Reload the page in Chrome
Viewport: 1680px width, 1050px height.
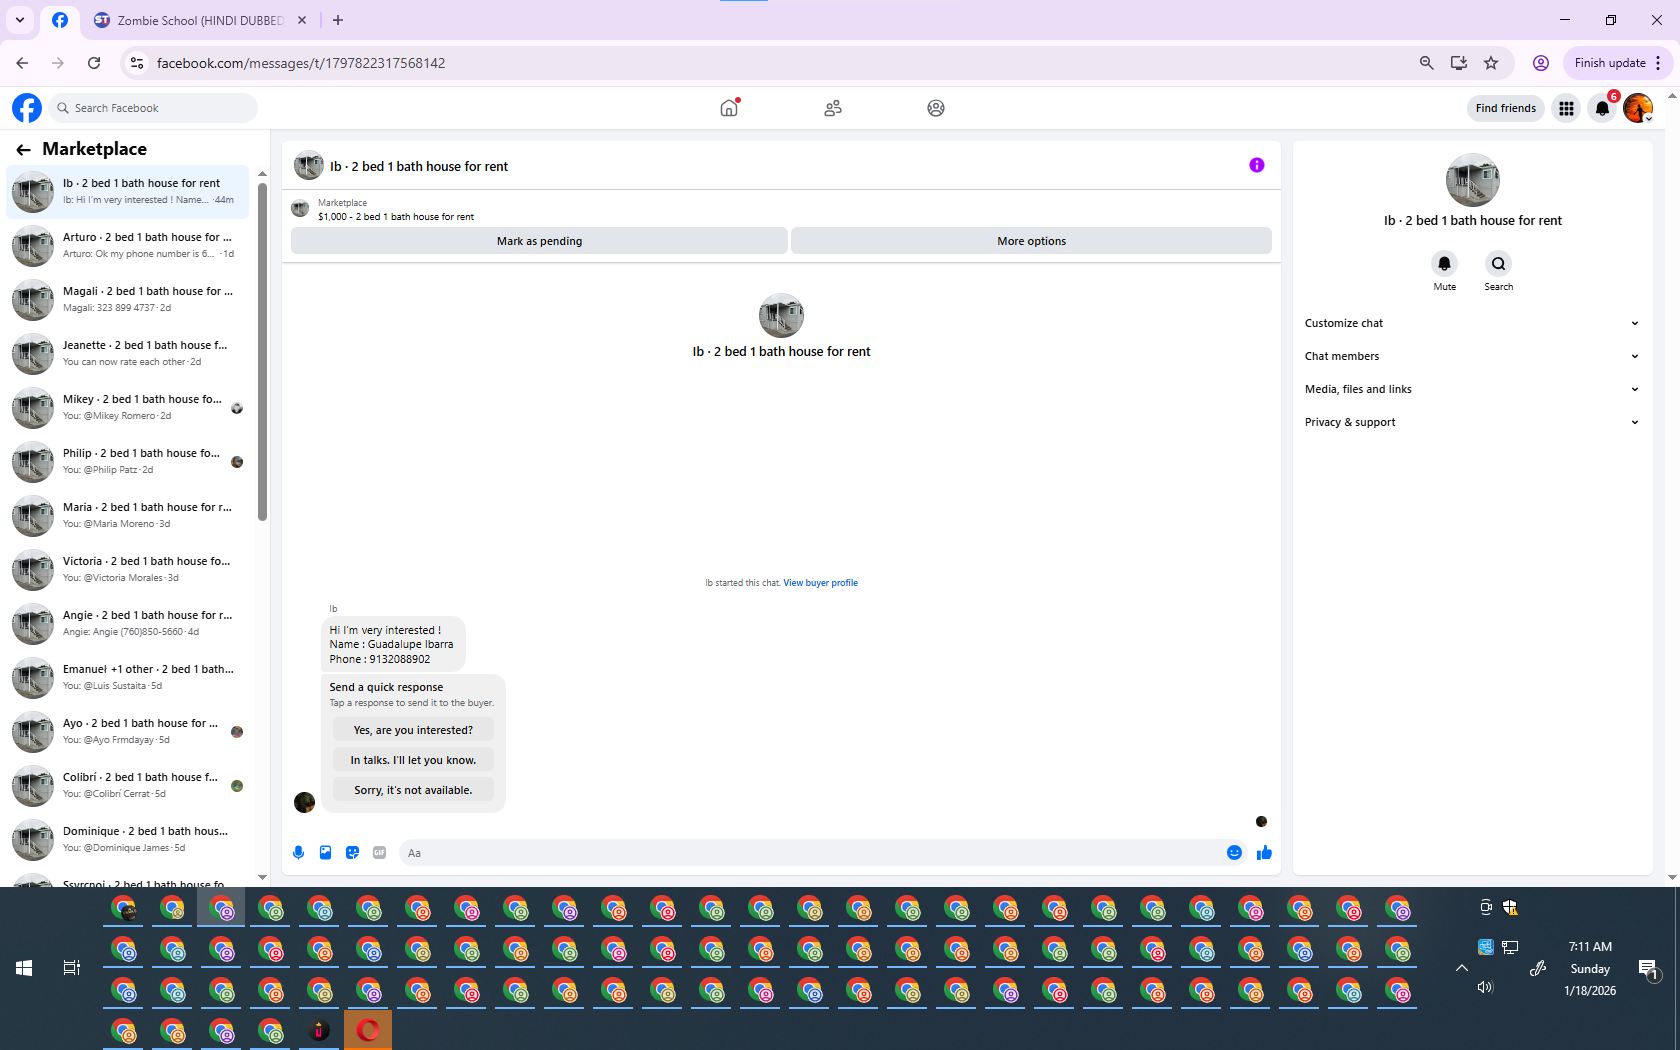pos(94,63)
